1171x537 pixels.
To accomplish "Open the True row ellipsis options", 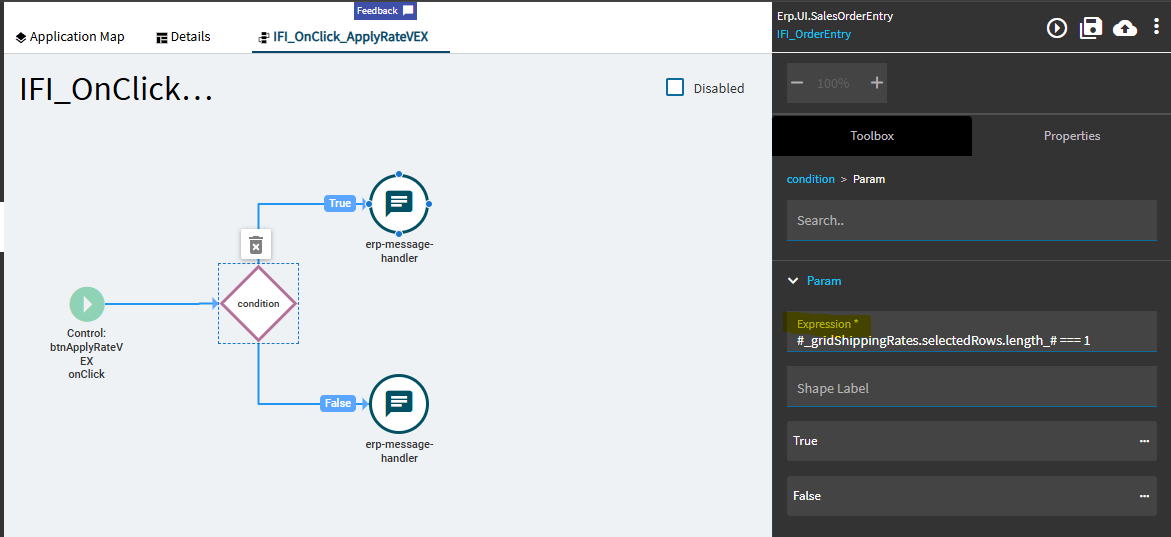I will coord(1144,441).
